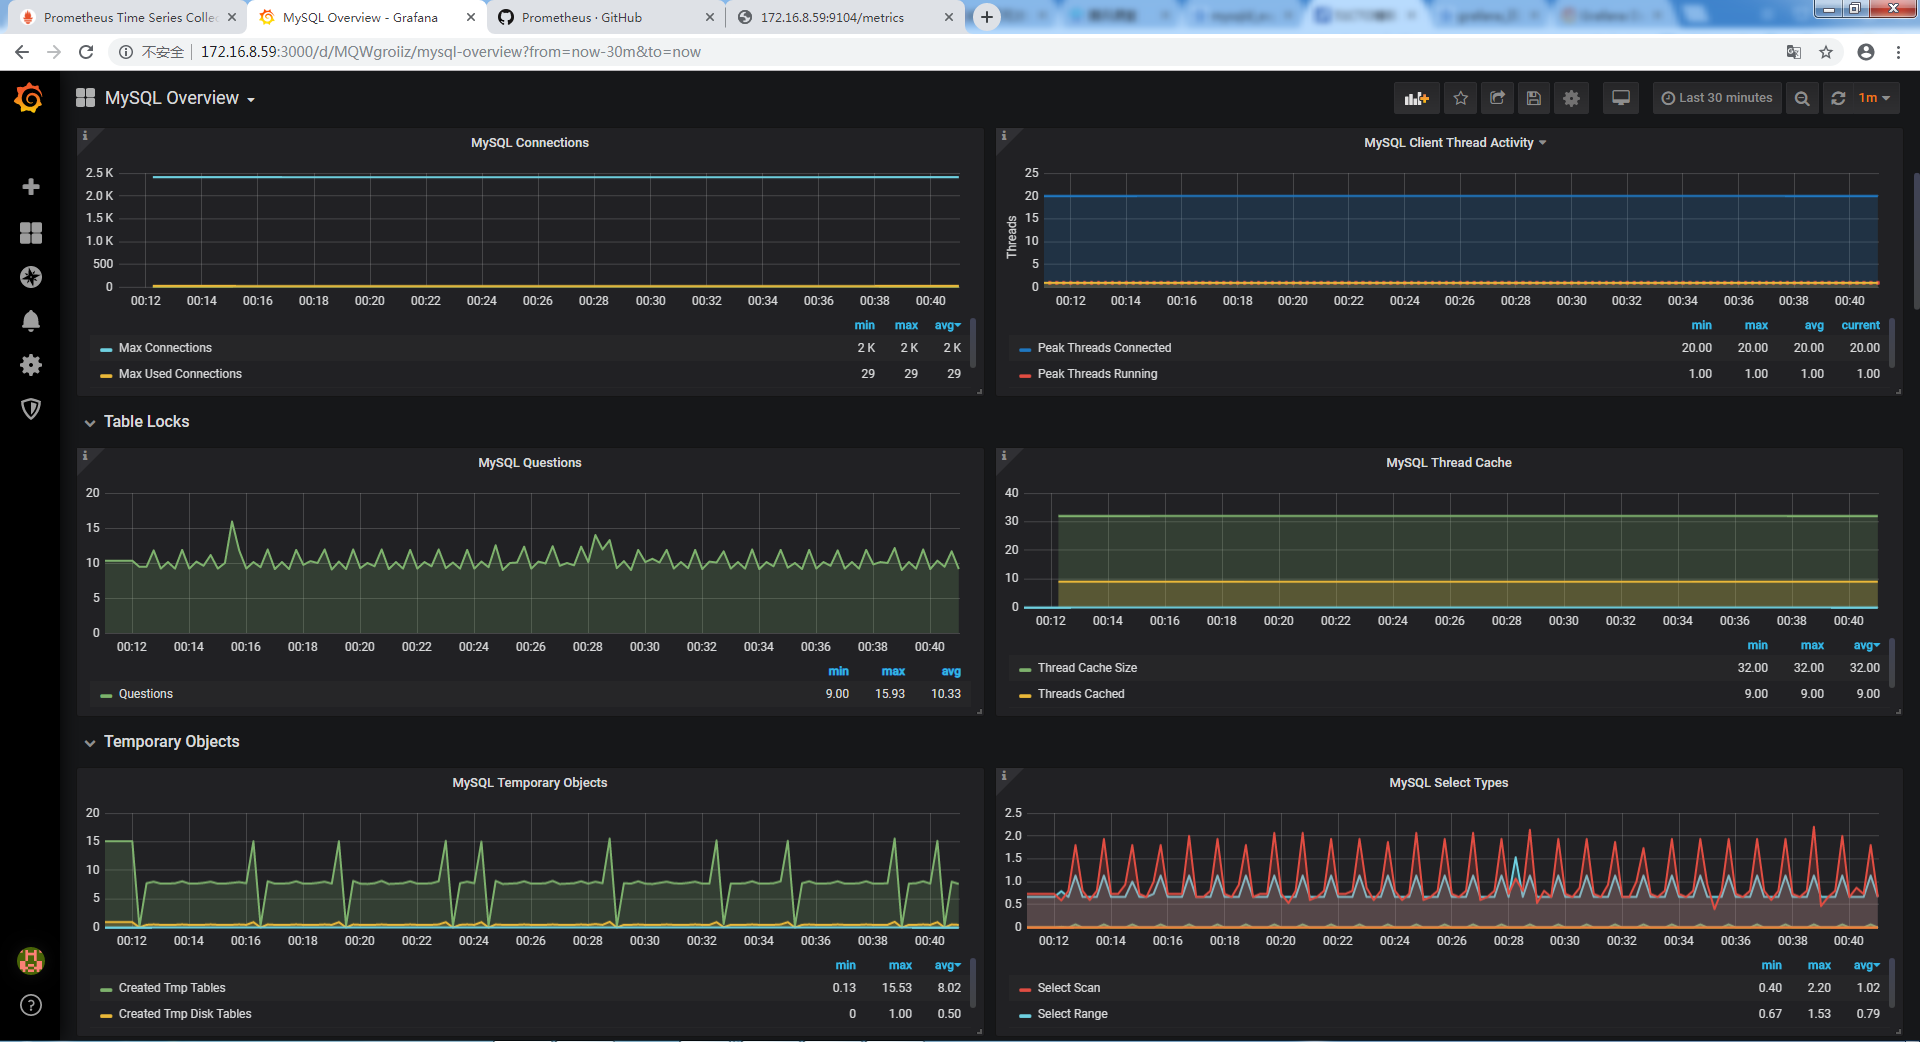Image resolution: width=1920 pixels, height=1042 pixels.
Task: Click the Select Range series color swatch
Action: coord(1025,1015)
